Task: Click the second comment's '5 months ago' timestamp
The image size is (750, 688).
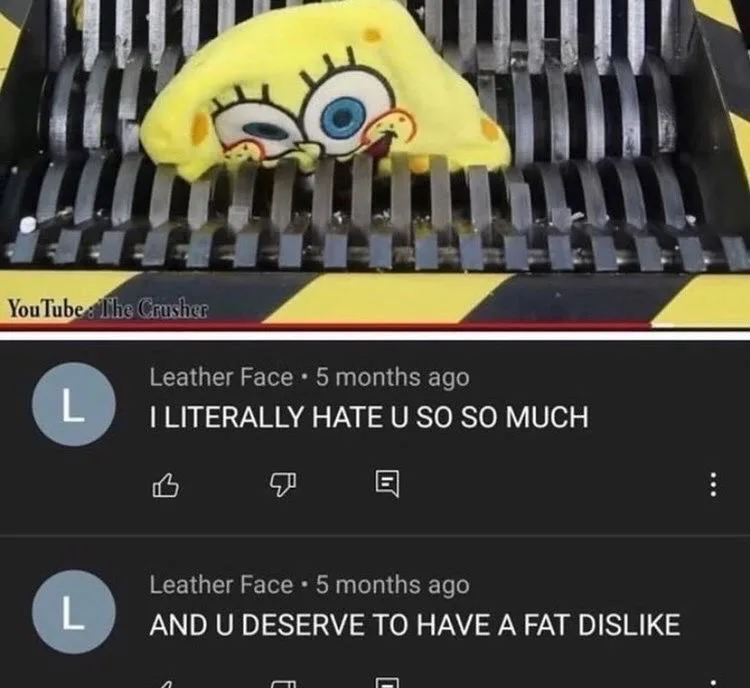Action: (393, 585)
